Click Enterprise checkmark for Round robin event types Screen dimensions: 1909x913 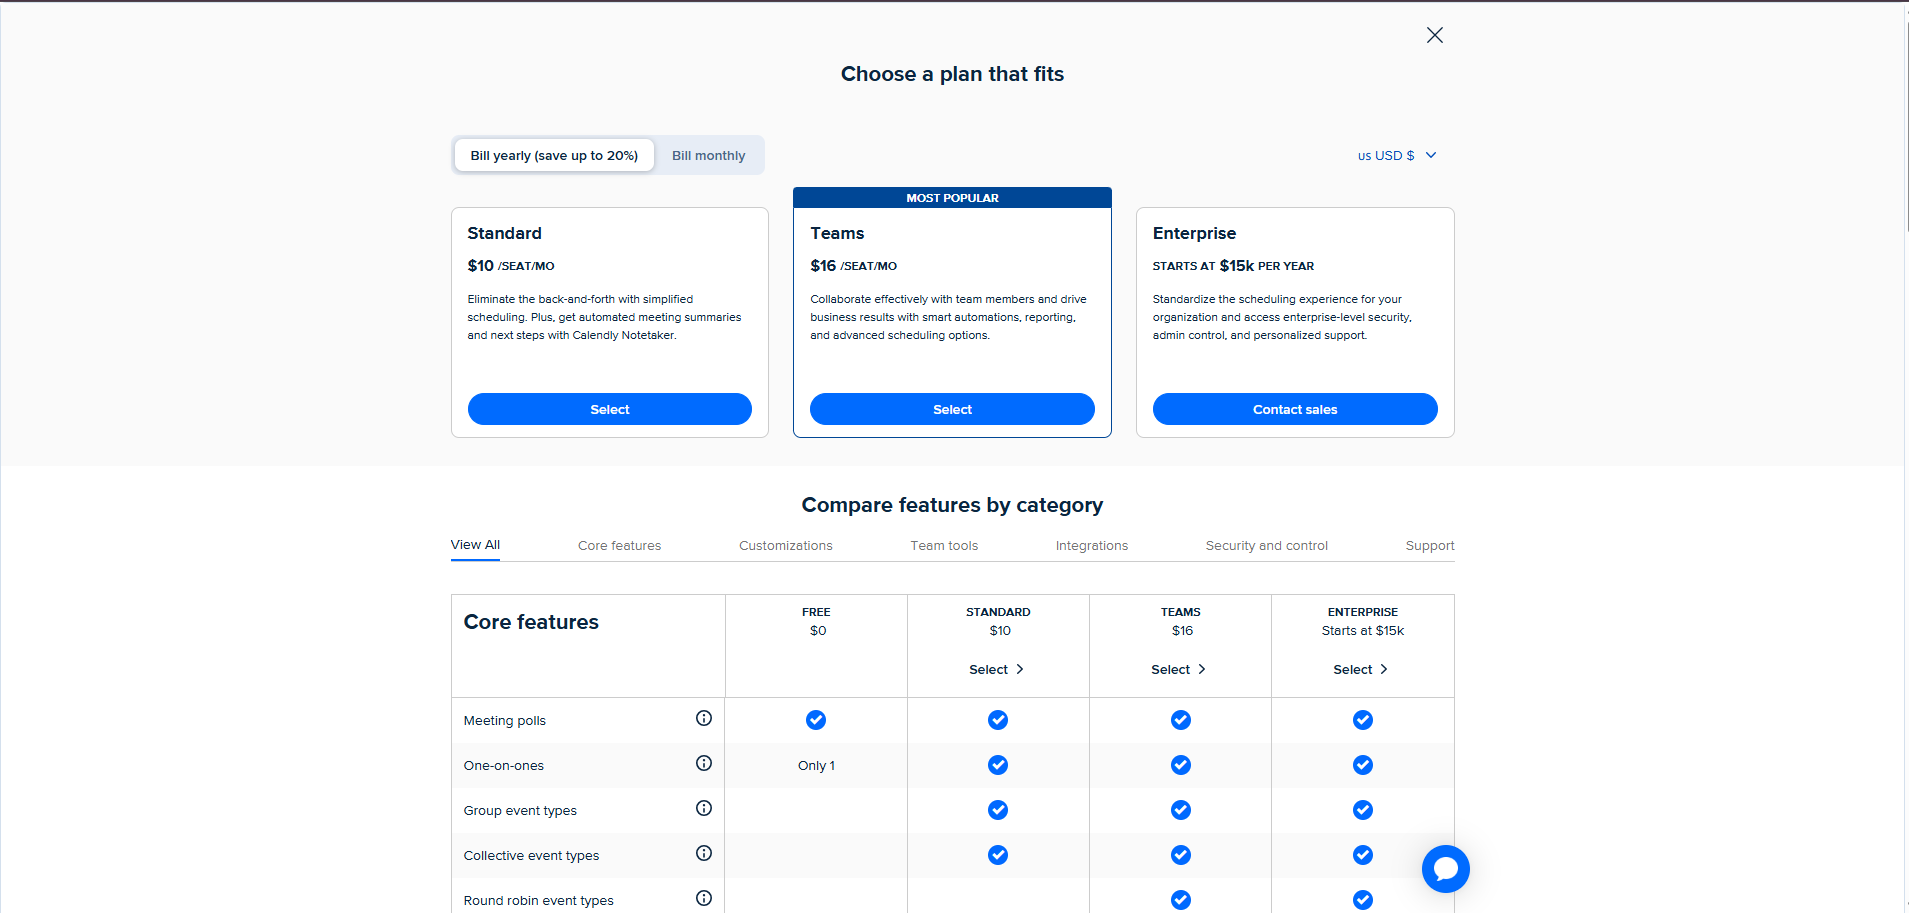tap(1363, 900)
